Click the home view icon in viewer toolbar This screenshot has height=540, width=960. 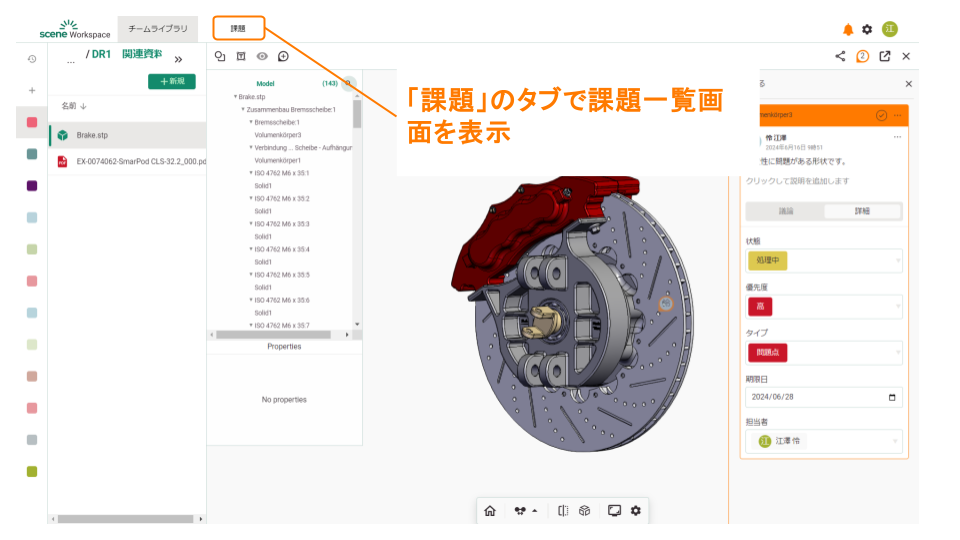(x=490, y=510)
